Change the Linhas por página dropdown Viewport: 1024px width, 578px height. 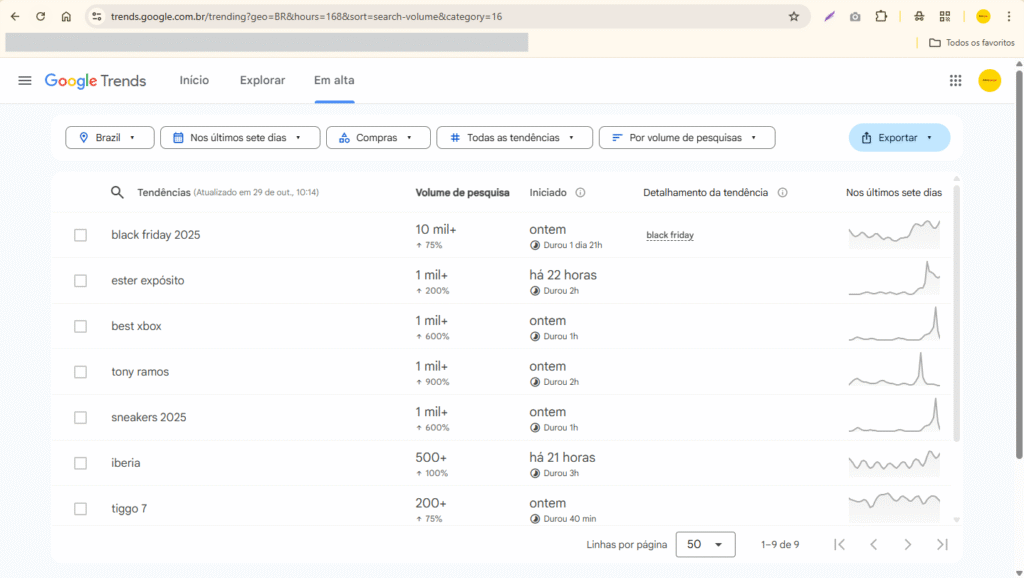[705, 544]
